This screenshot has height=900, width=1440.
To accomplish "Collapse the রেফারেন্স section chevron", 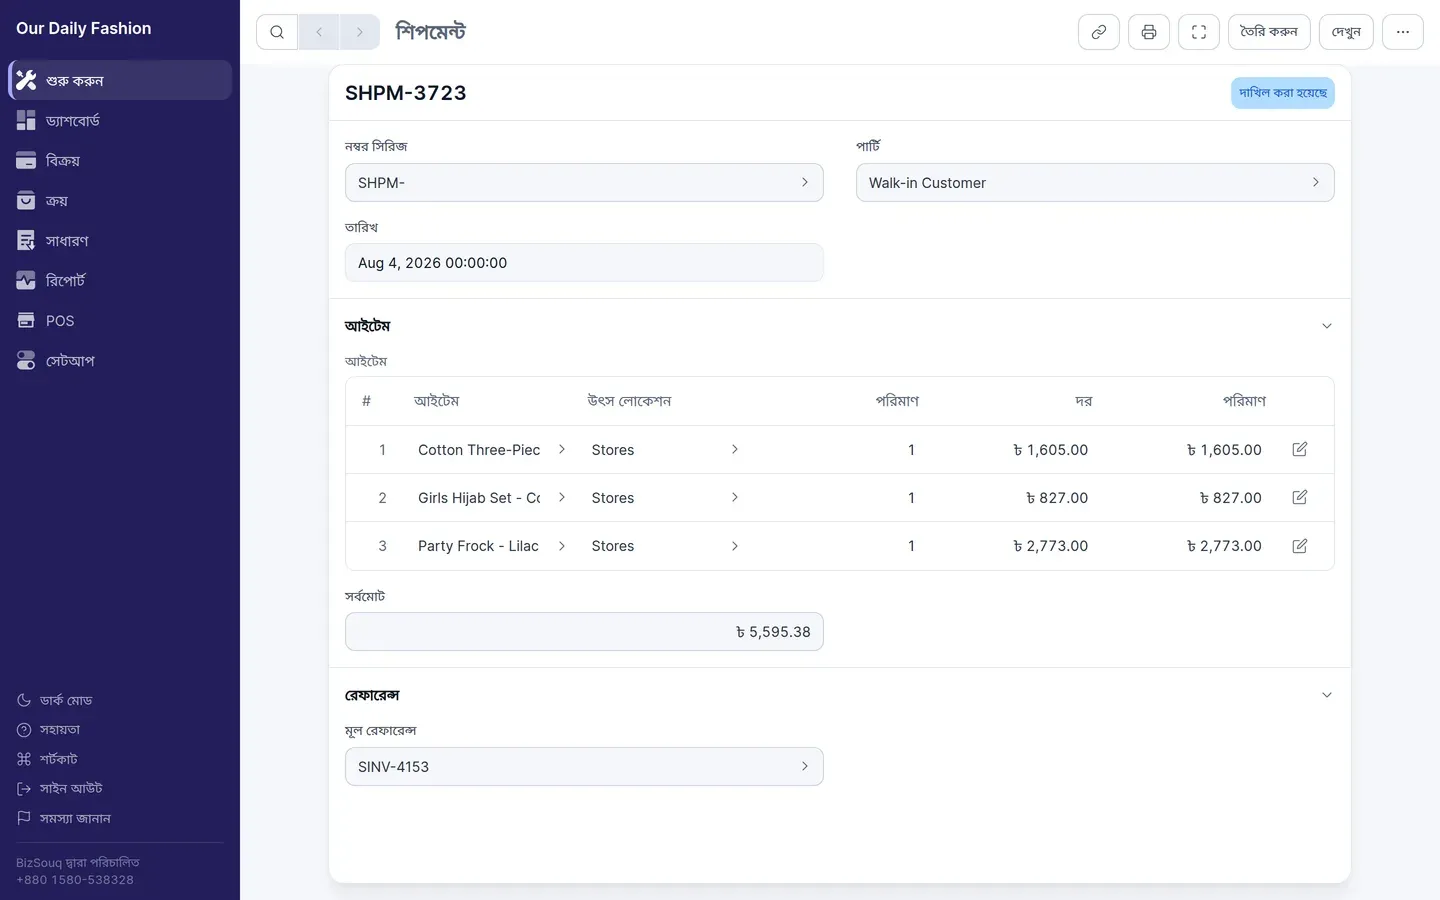I will pyautogui.click(x=1327, y=695).
